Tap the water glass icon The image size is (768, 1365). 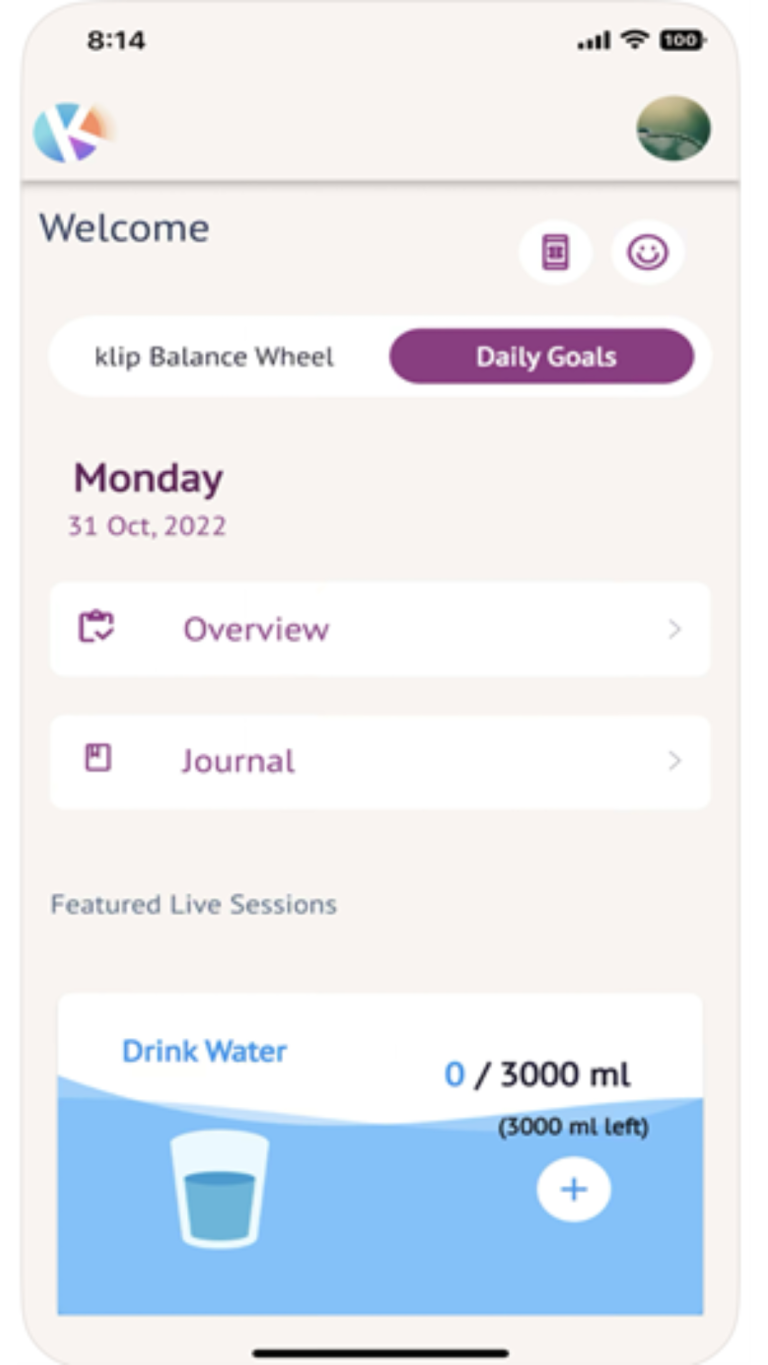219,1188
